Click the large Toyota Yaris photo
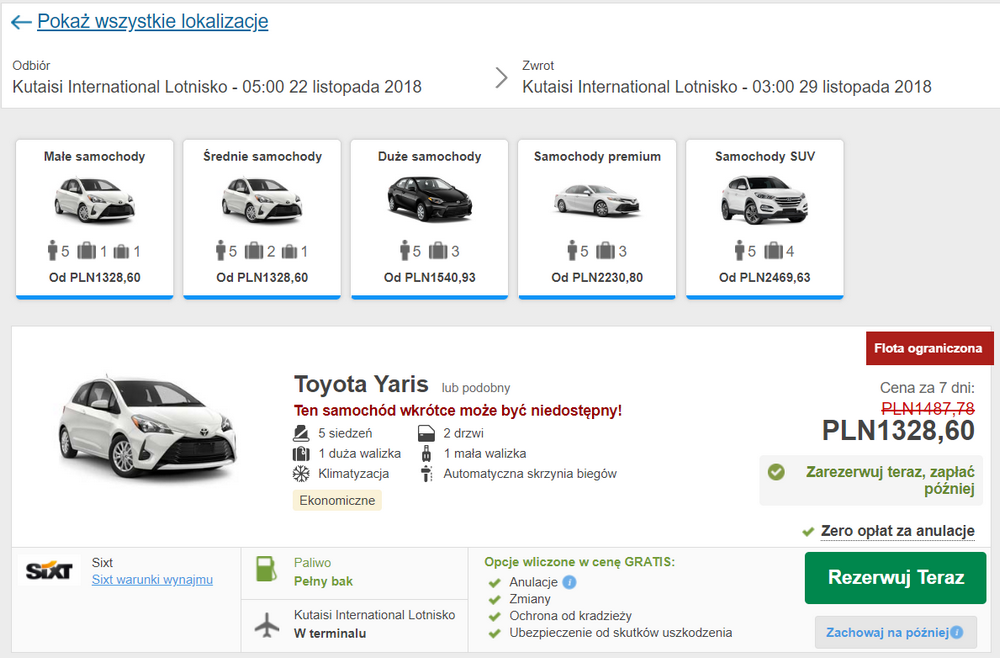The image size is (1000, 658). [x=148, y=427]
